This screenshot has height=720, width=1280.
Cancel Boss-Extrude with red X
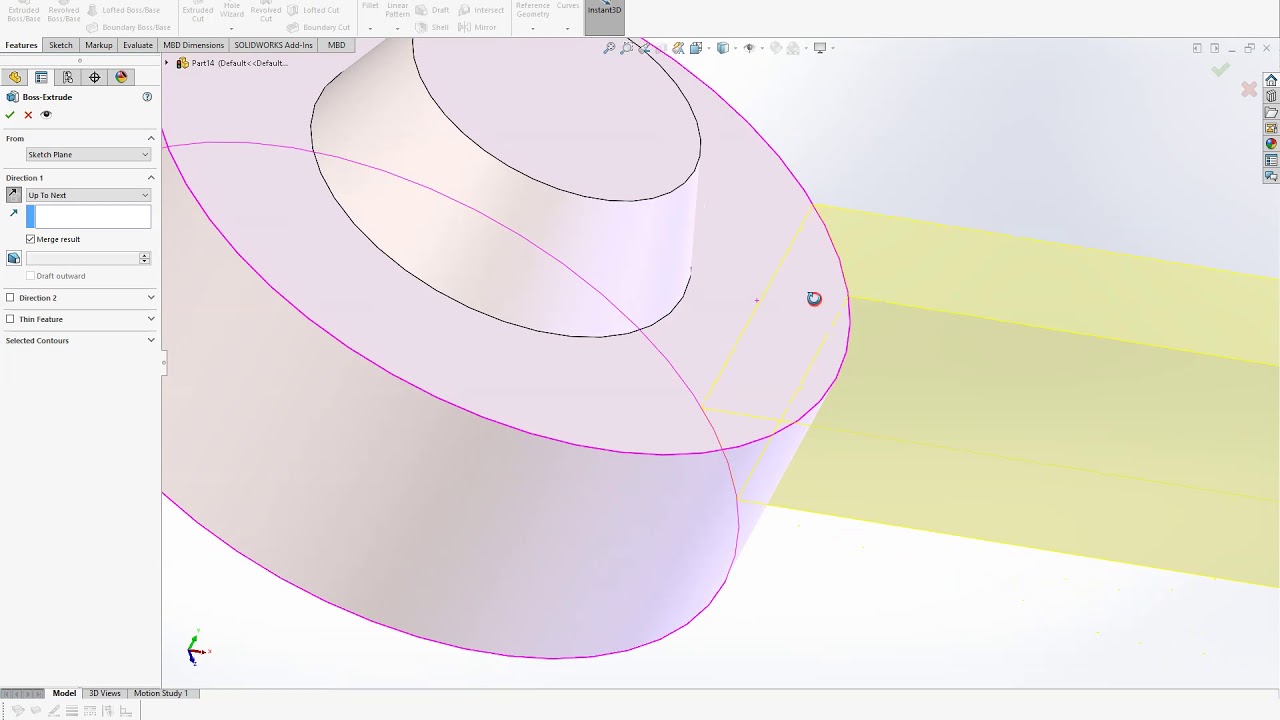28,115
